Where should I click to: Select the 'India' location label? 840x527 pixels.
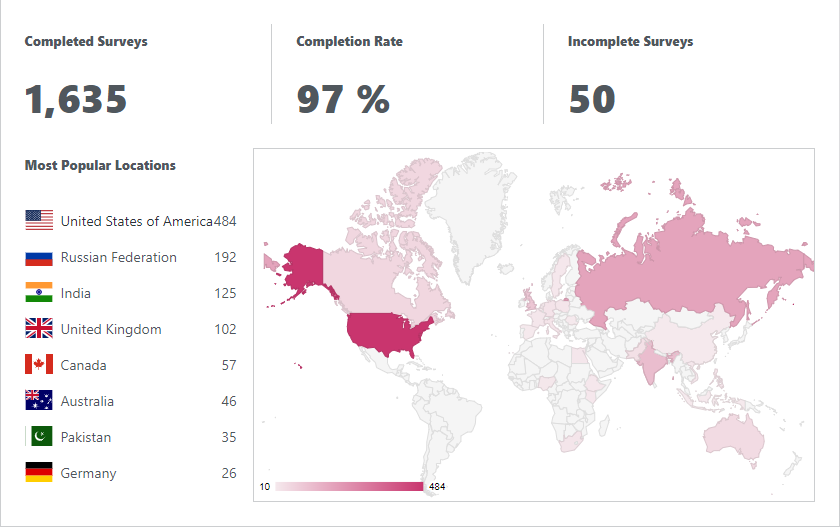(x=76, y=293)
